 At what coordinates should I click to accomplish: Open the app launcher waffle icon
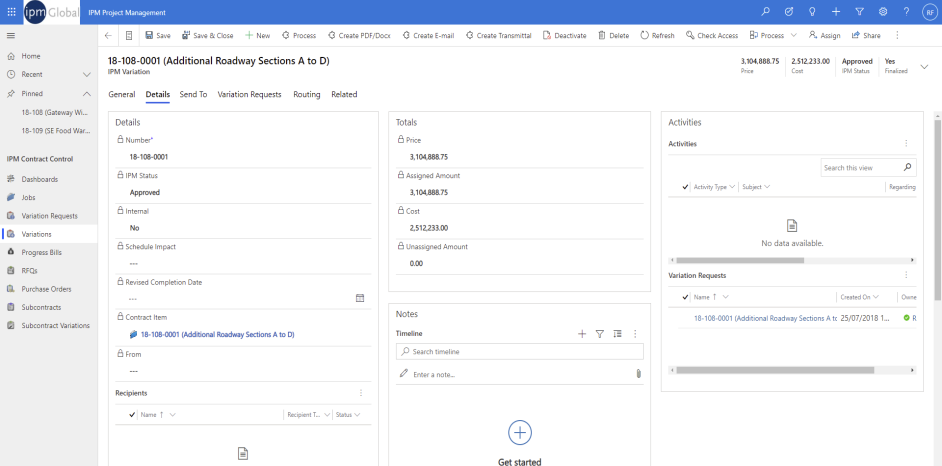click(x=11, y=12)
